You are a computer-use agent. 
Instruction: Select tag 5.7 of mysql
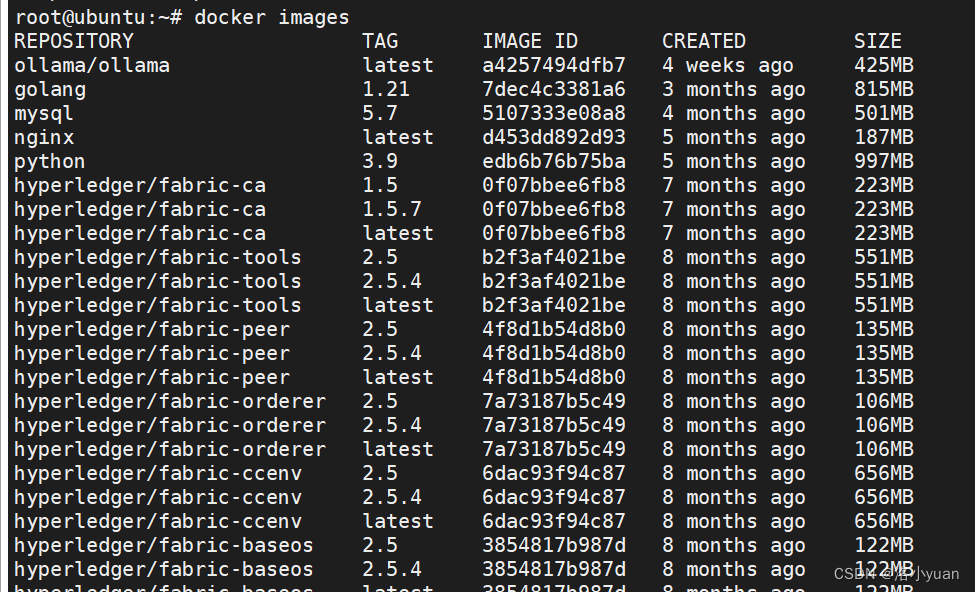pos(380,114)
